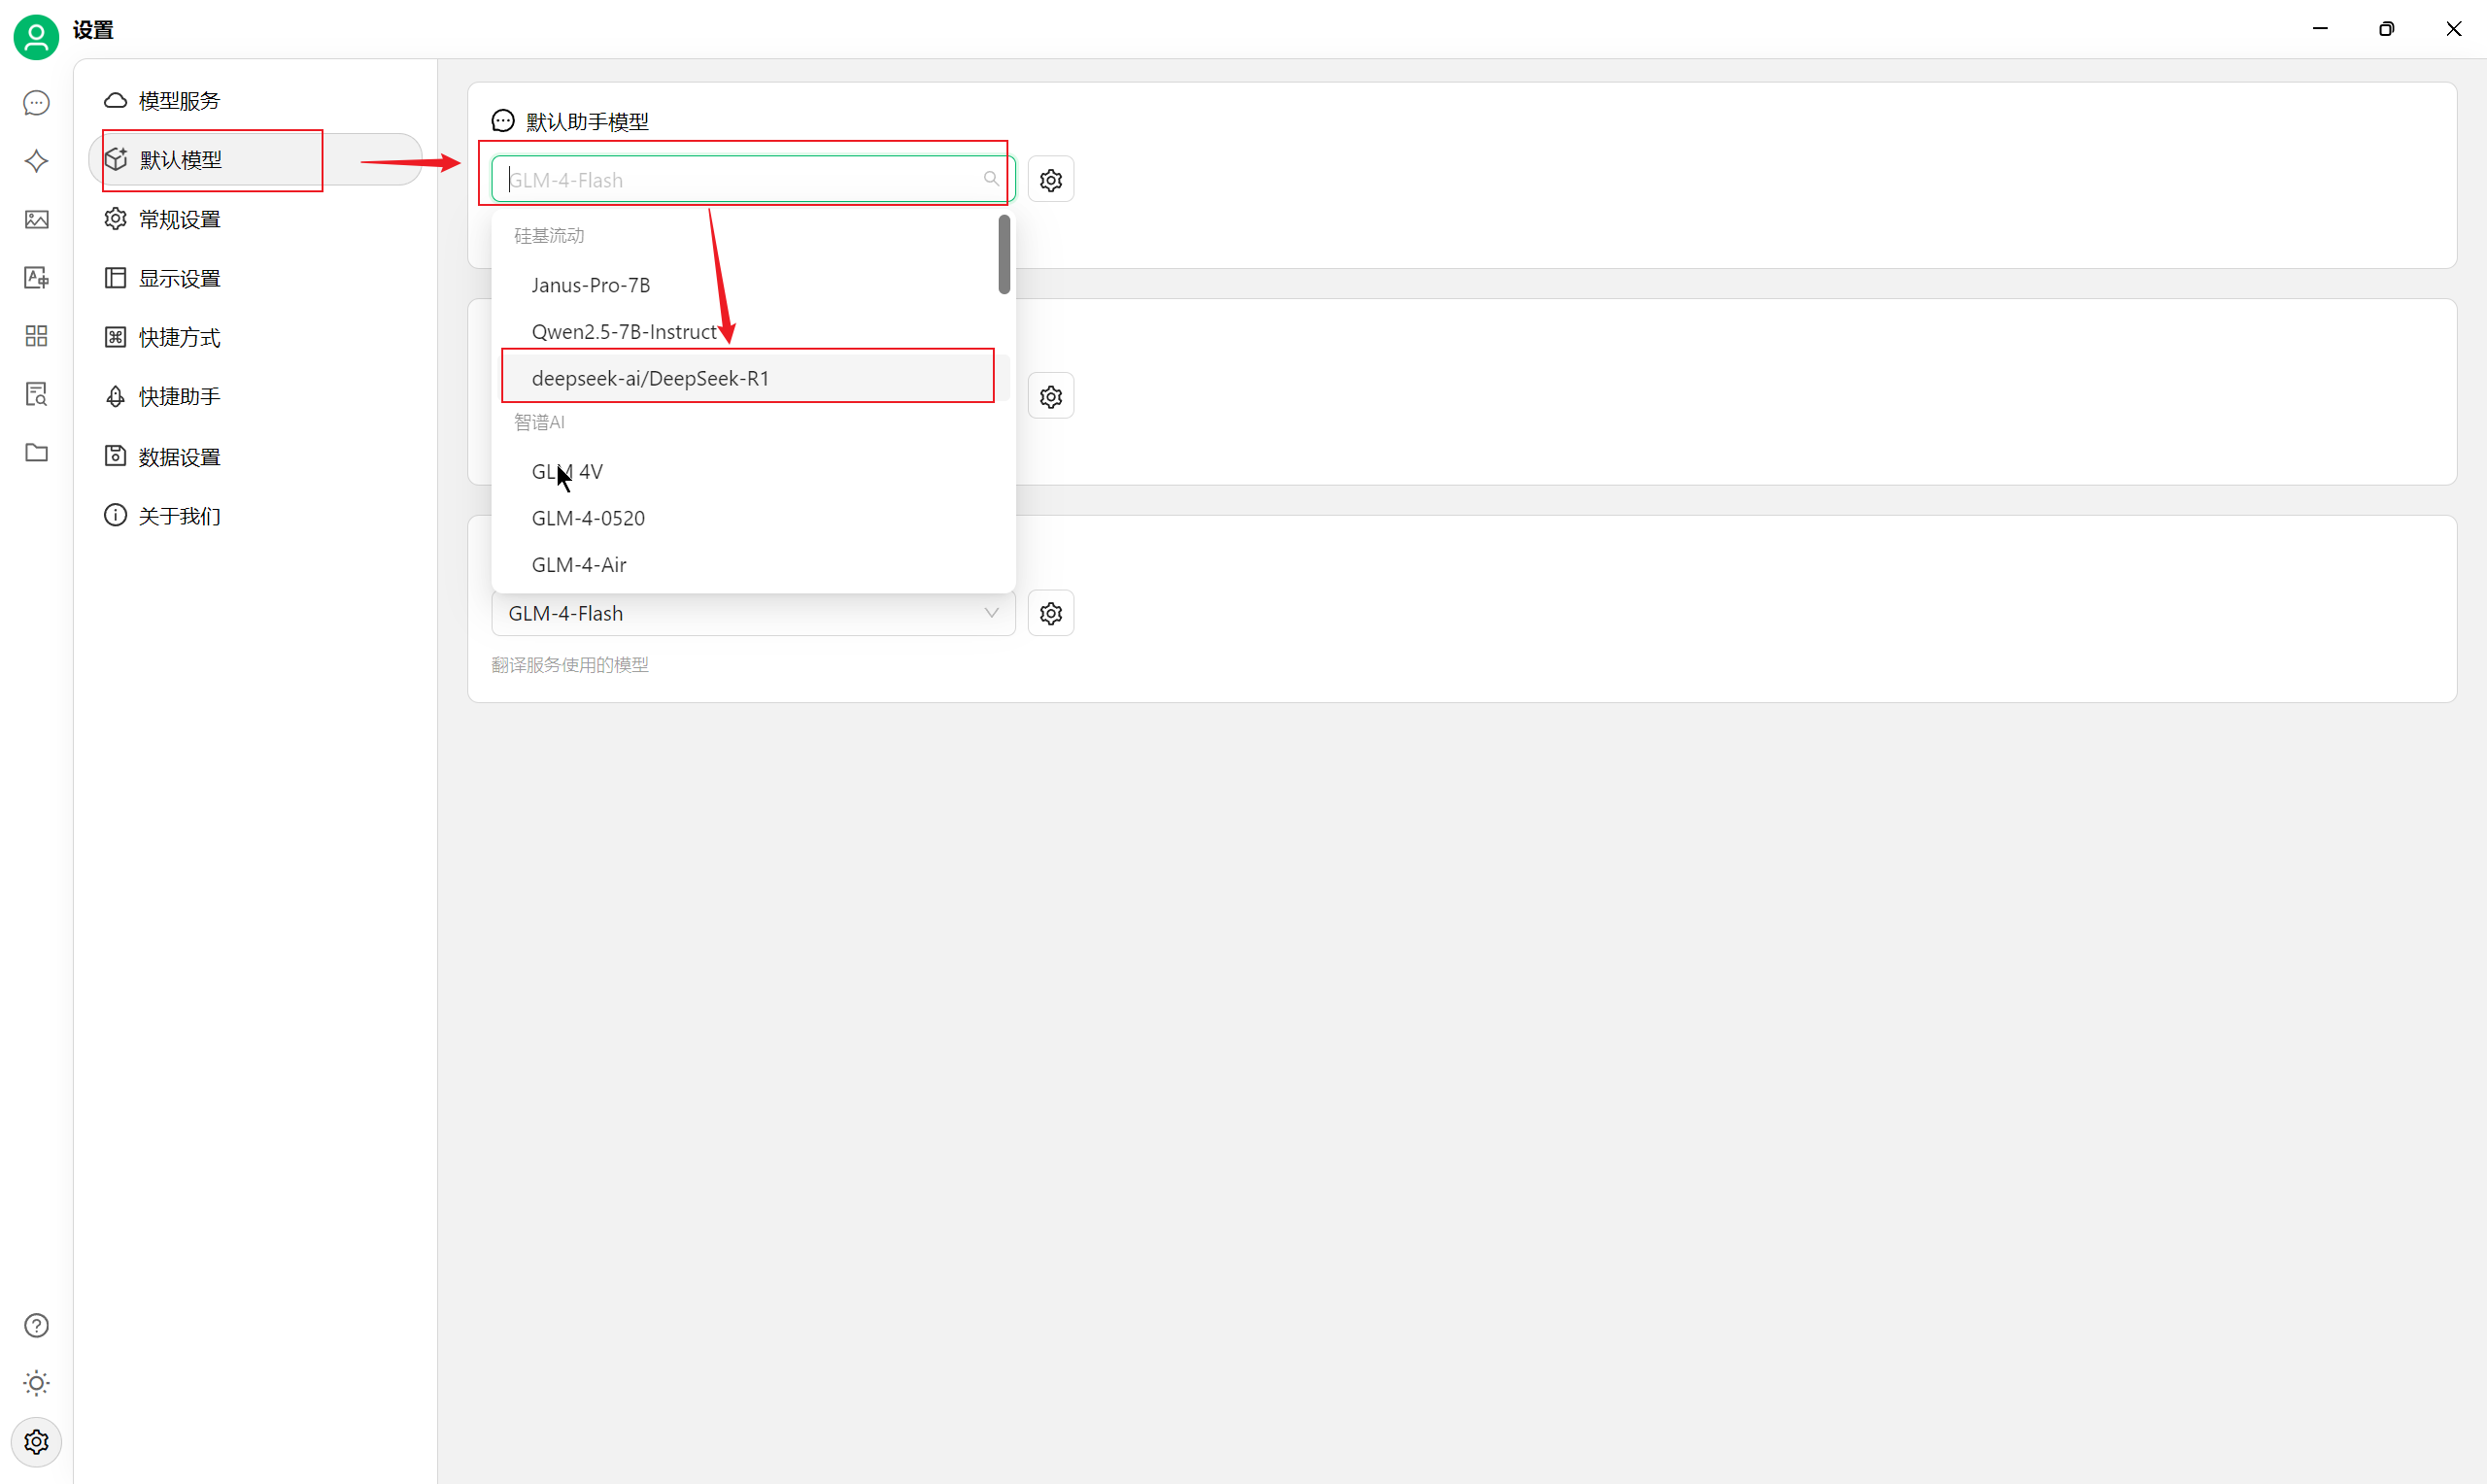This screenshot has width=2487, height=1484.
Task: Click the help question mark icon
Action: (36, 1325)
